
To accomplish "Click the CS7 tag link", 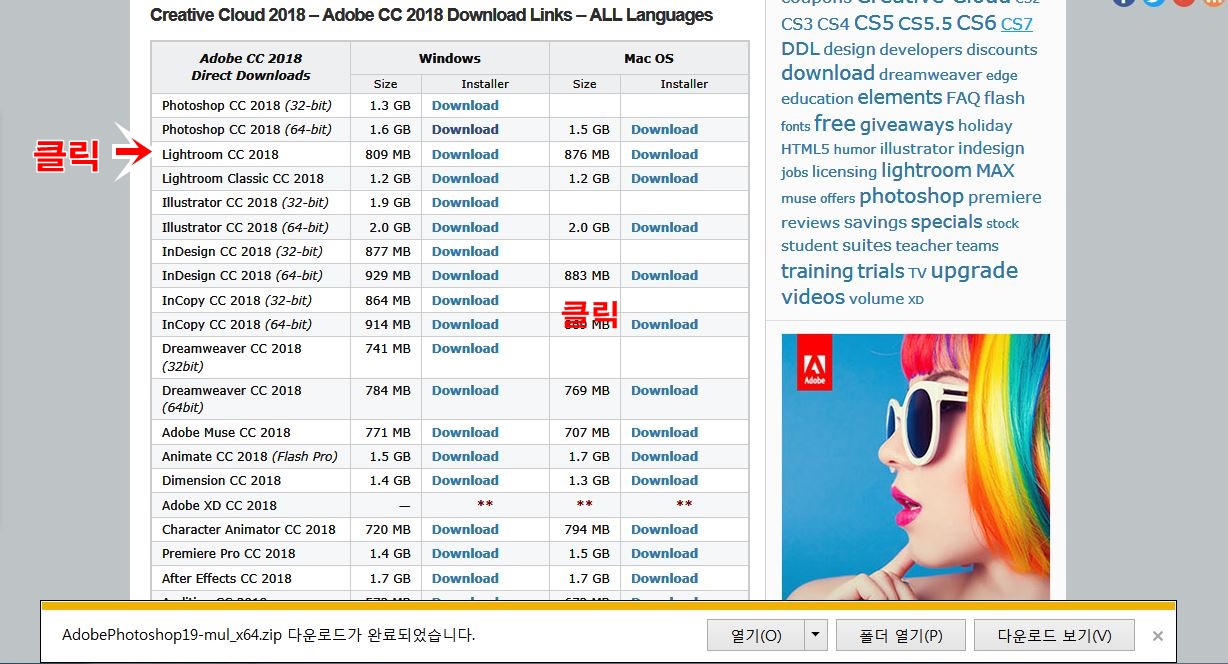I will point(1017,24).
